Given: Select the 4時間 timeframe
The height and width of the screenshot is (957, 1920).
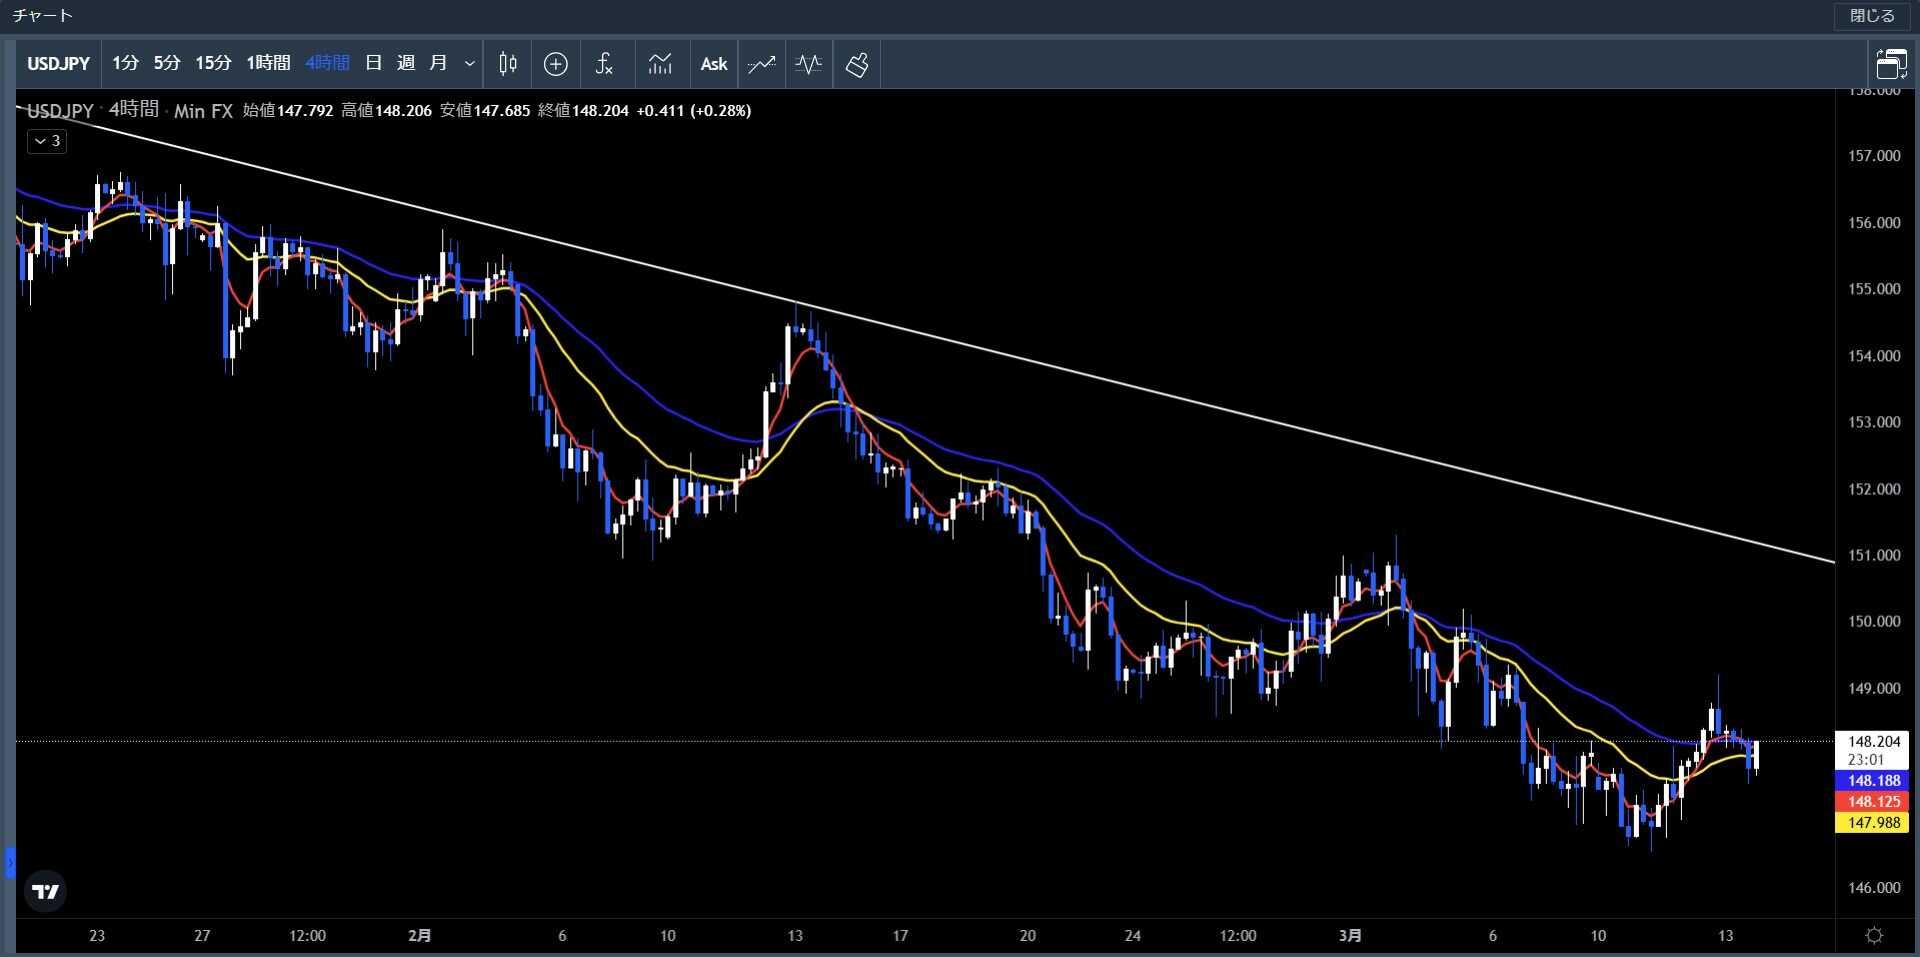Looking at the screenshot, I should (x=327, y=63).
